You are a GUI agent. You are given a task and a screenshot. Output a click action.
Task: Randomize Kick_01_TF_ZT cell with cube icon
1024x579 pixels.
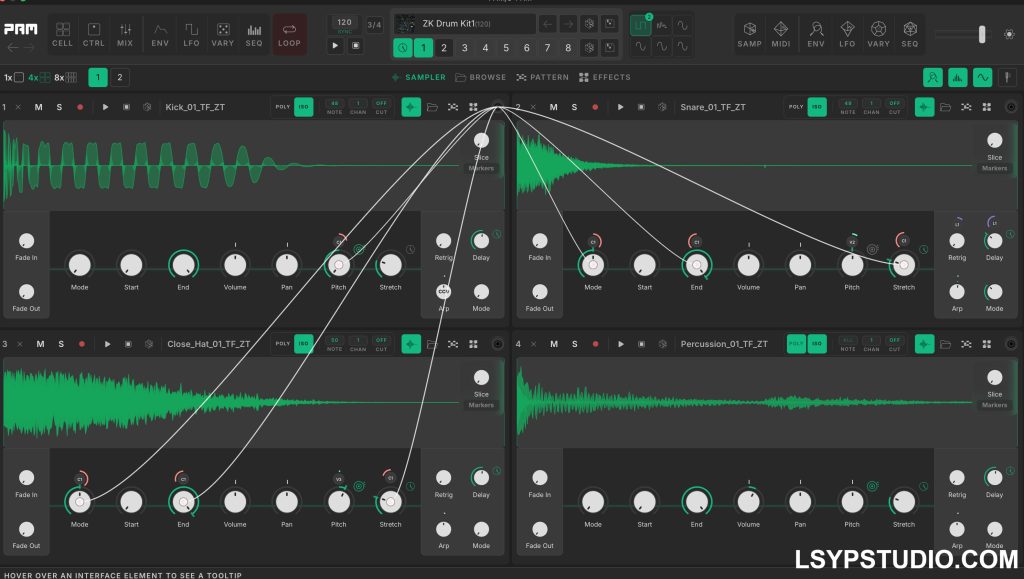pos(147,107)
